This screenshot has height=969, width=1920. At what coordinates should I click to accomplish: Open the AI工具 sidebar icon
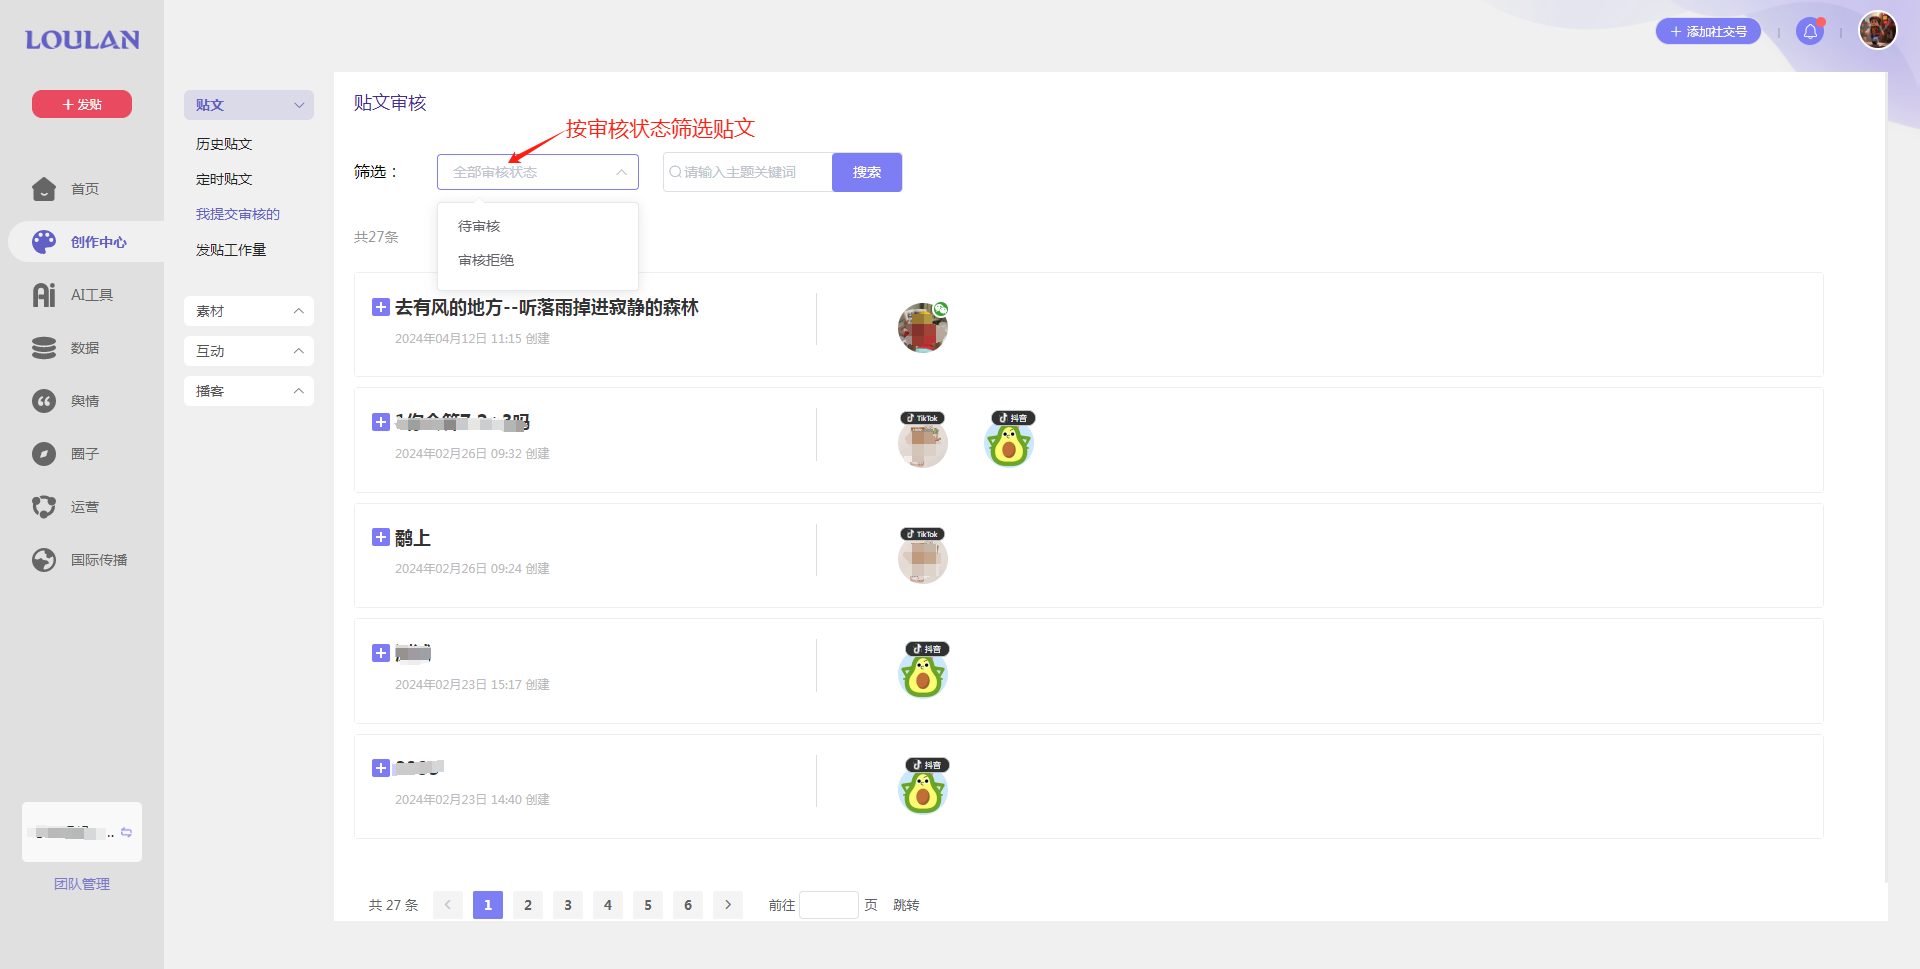tap(44, 295)
